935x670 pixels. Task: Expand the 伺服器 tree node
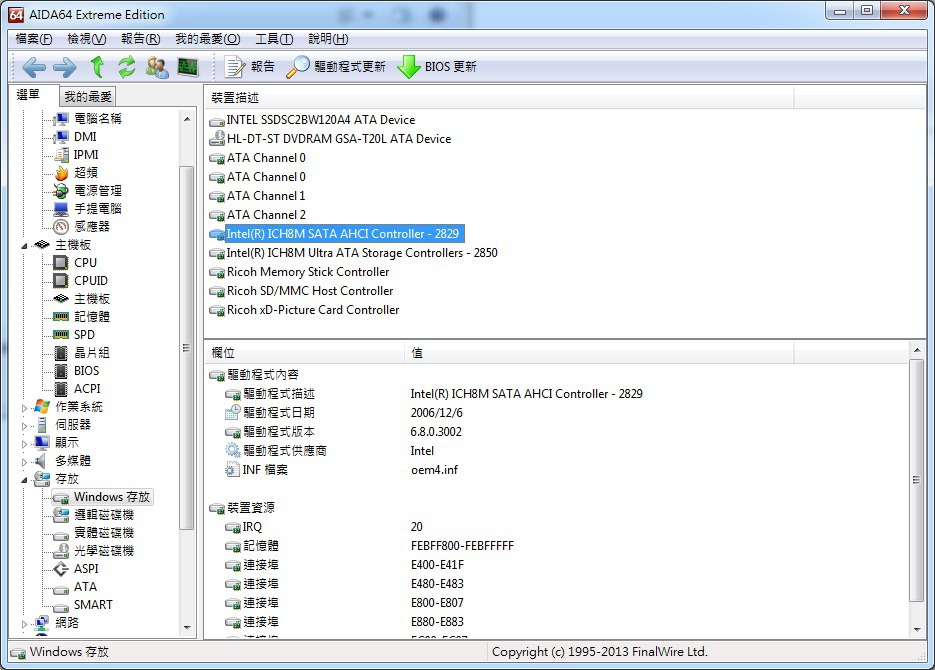coord(24,426)
